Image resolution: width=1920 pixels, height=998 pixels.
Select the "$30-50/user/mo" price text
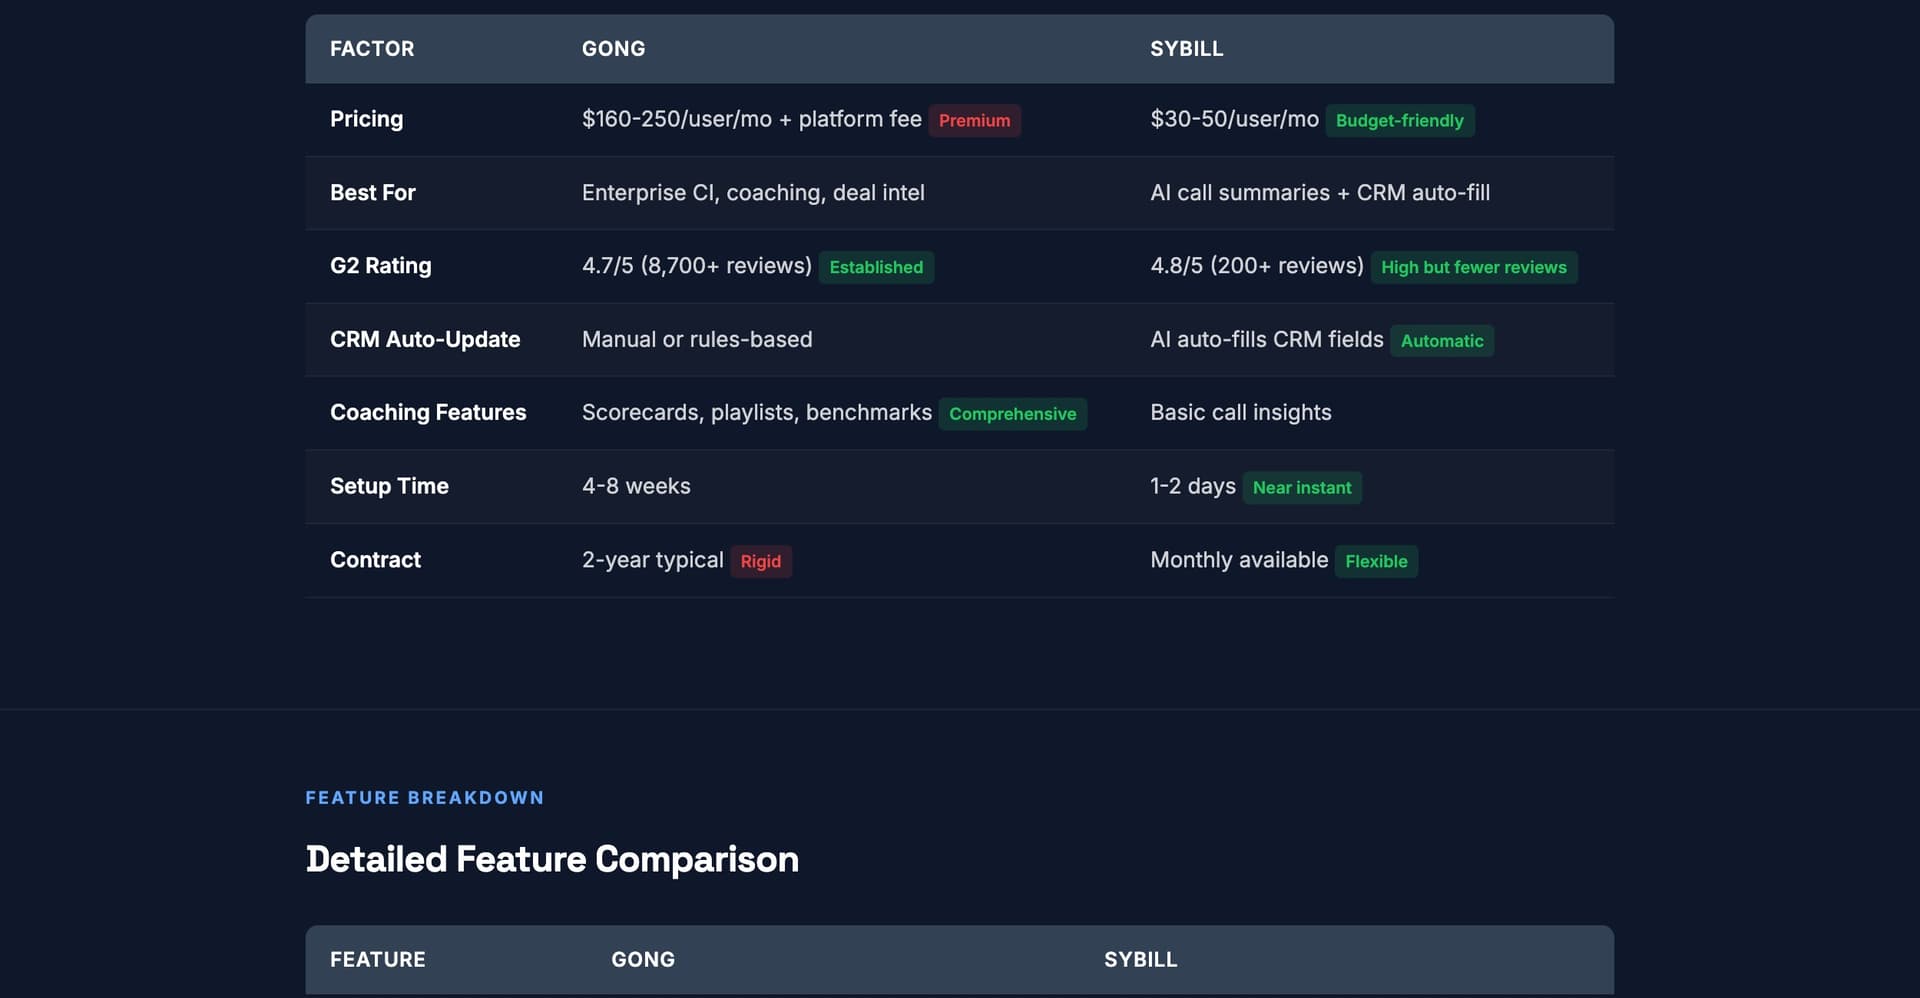coord(1234,119)
